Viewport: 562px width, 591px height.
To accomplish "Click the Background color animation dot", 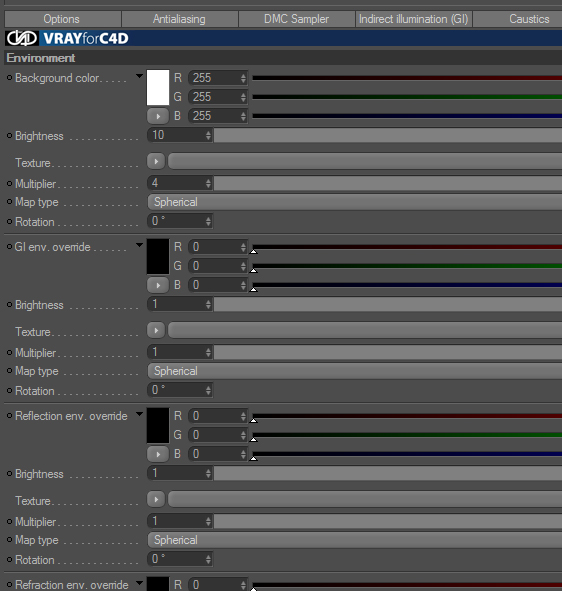I will 9,78.
